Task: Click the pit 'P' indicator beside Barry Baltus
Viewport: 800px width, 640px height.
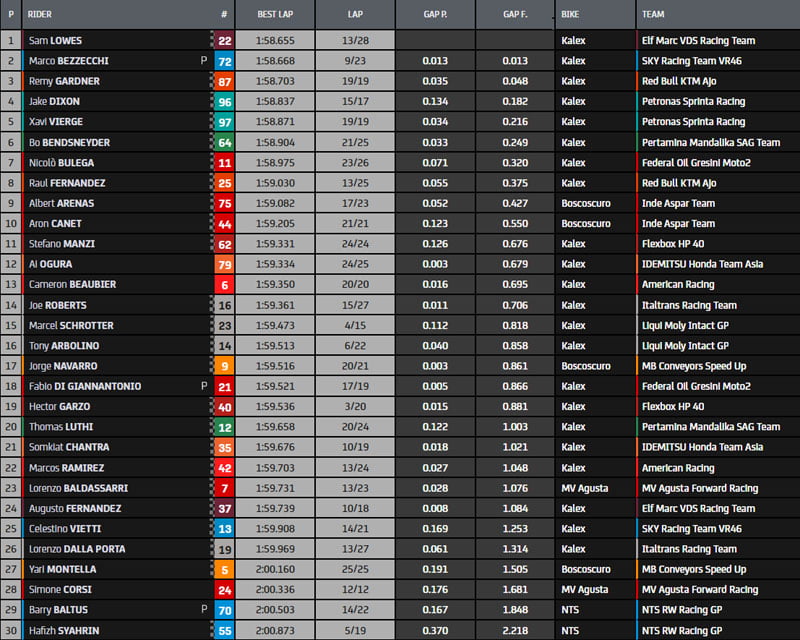Action: (x=203, y=610)
